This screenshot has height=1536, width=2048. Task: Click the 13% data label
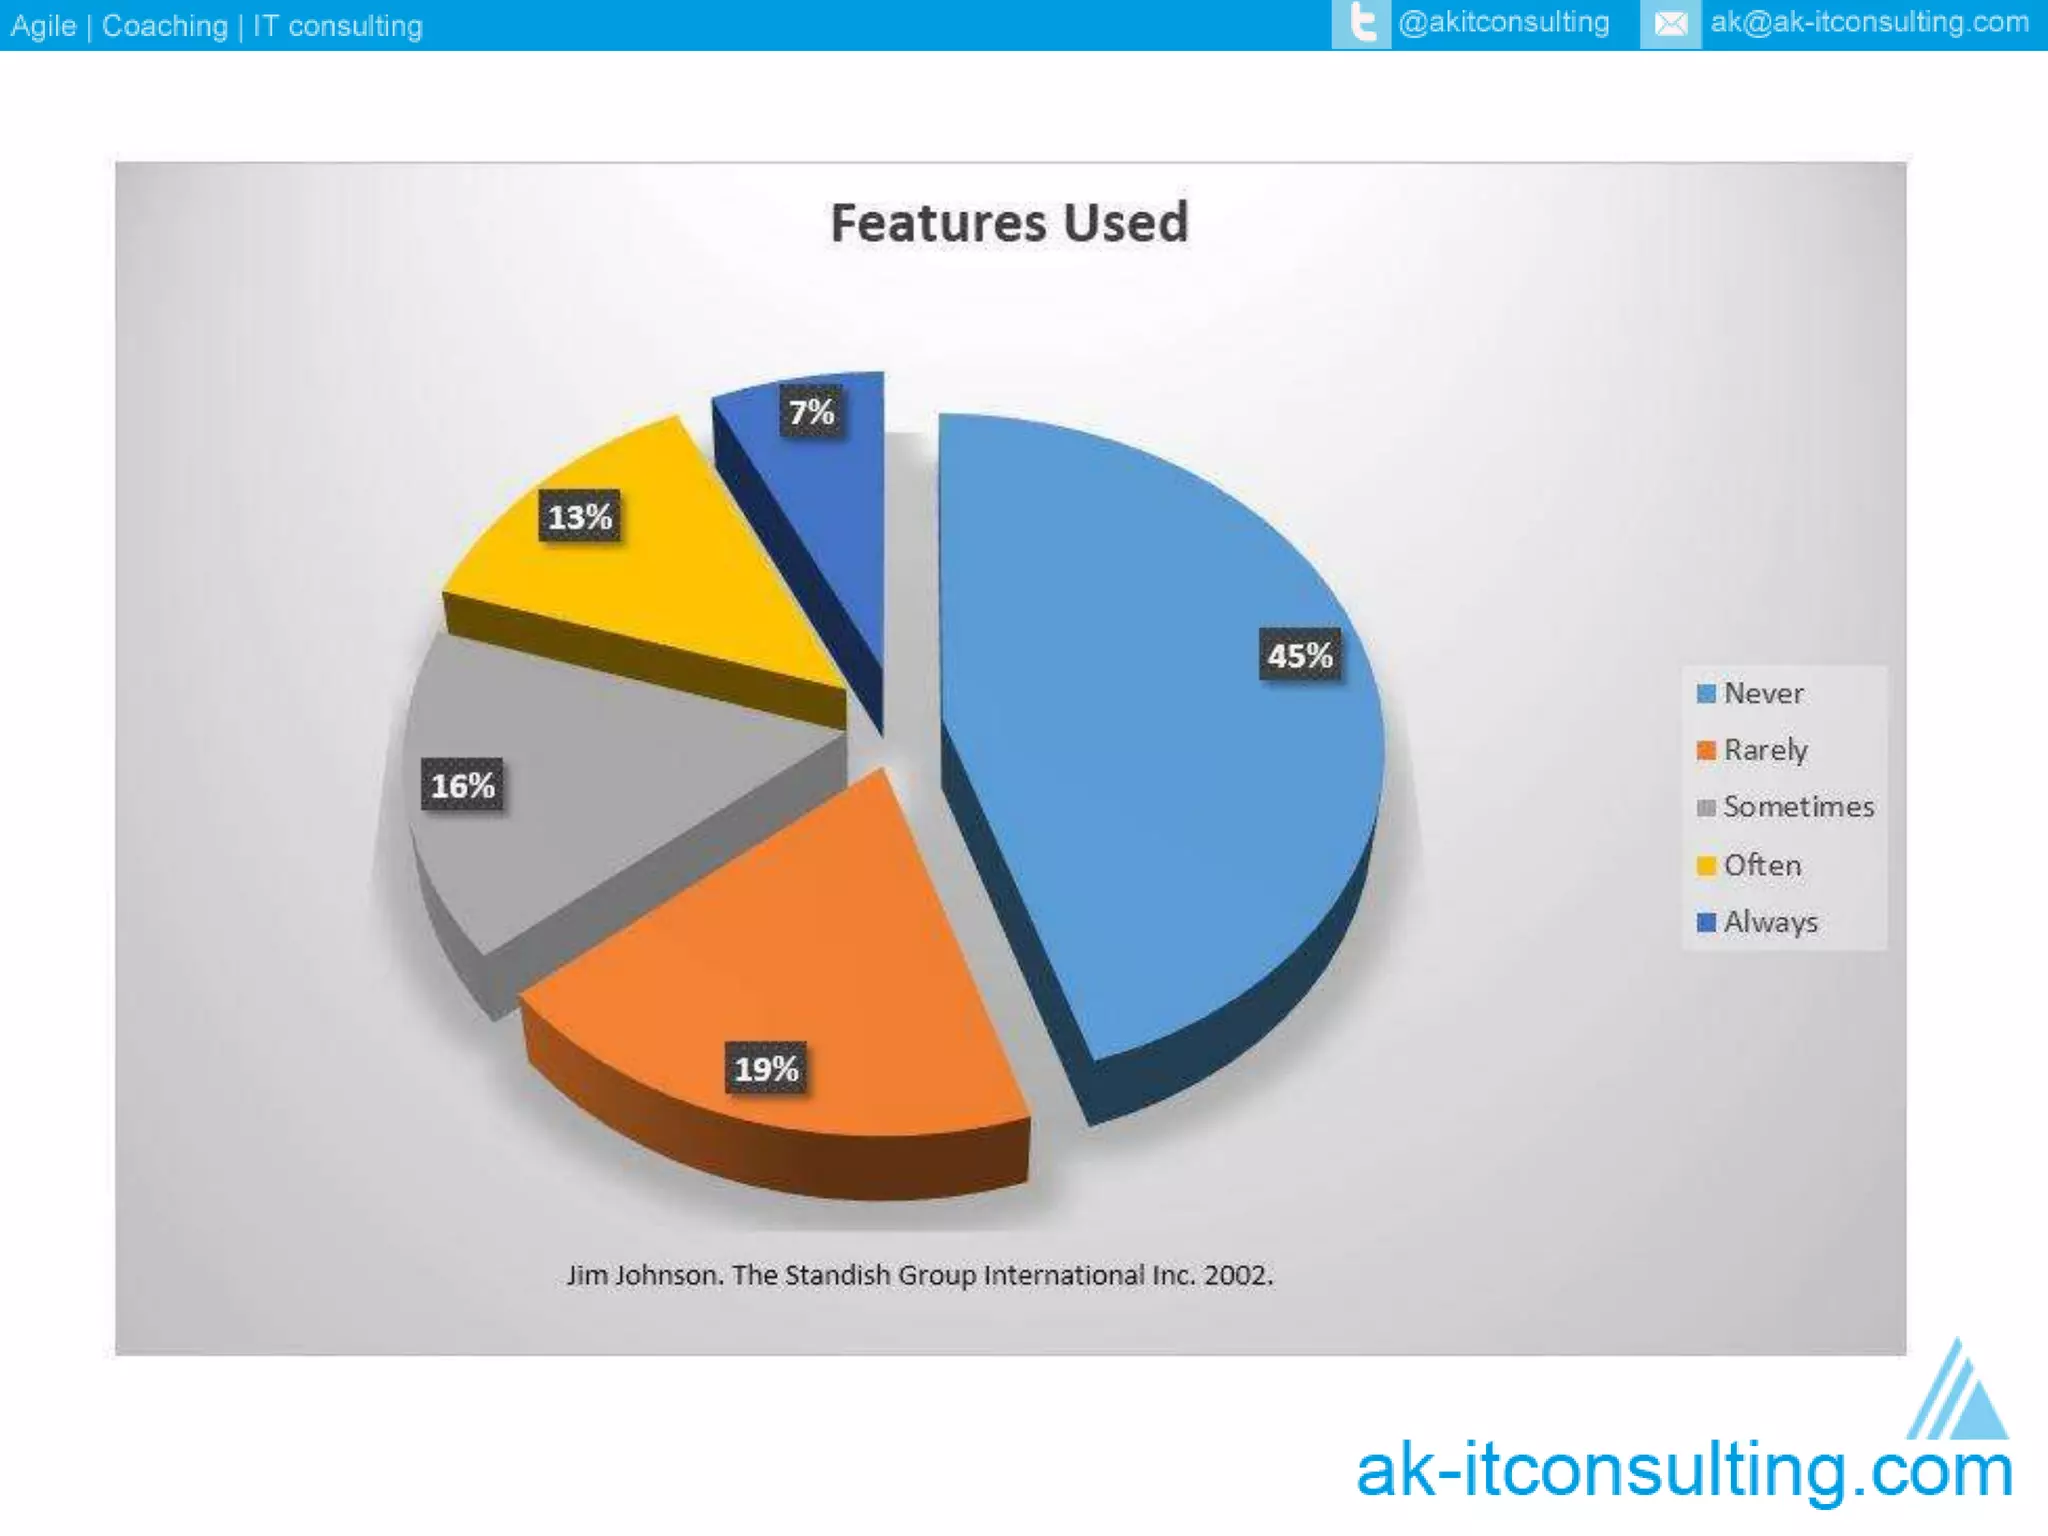click(x=579, y=517)
